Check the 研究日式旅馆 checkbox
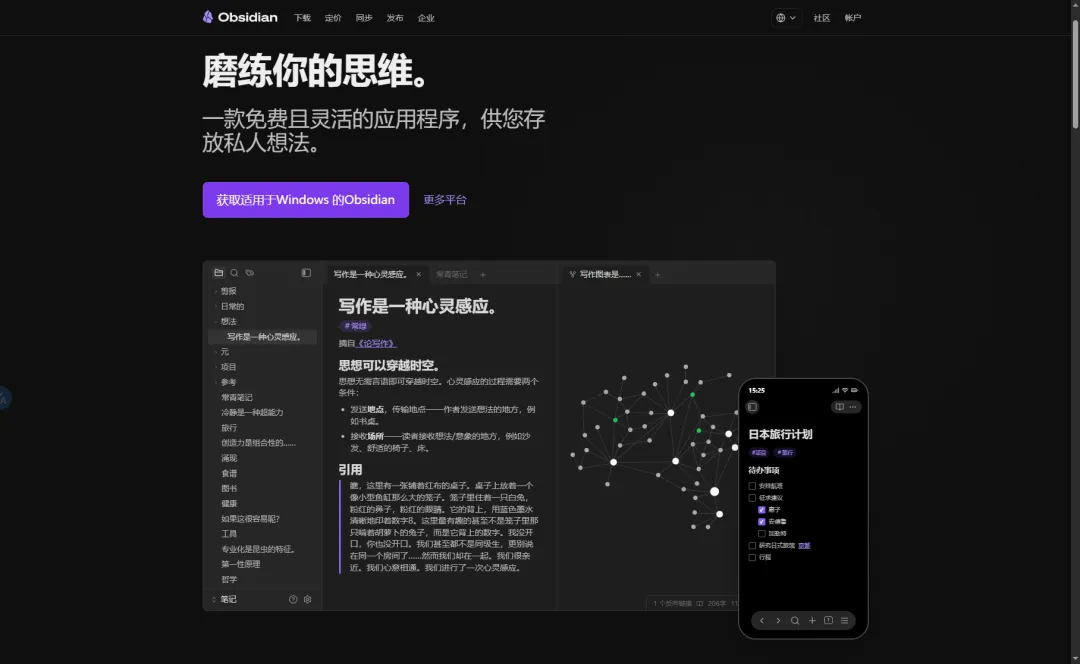Viewport: 1080px width, 664px height. 752,546
